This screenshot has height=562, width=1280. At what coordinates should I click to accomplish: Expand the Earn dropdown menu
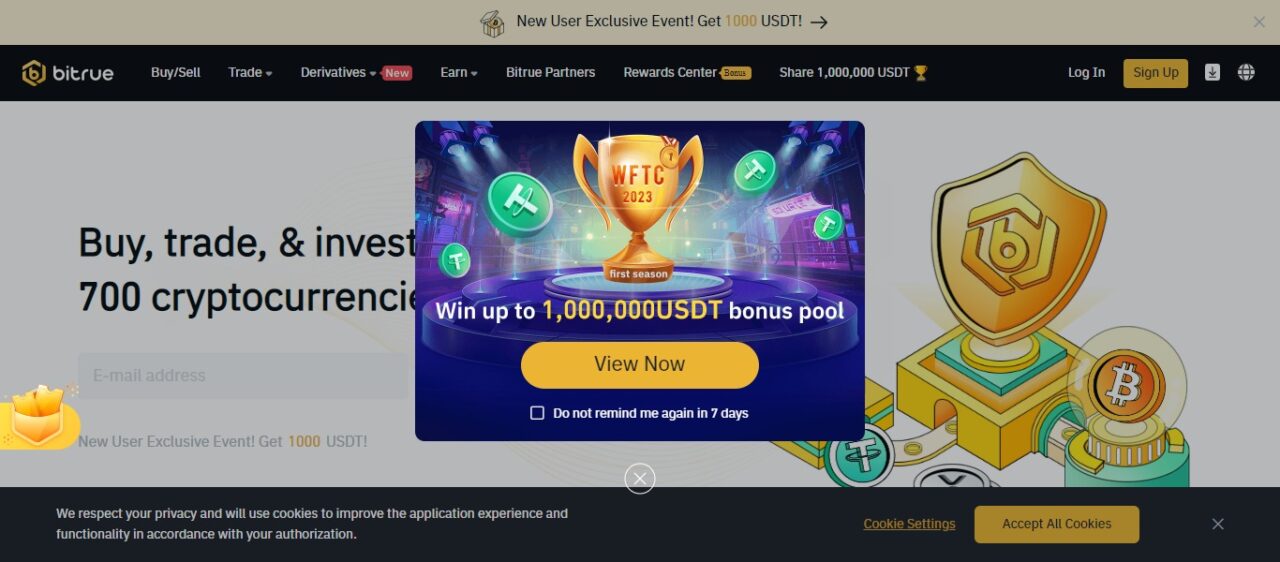(x=459, y=72)
